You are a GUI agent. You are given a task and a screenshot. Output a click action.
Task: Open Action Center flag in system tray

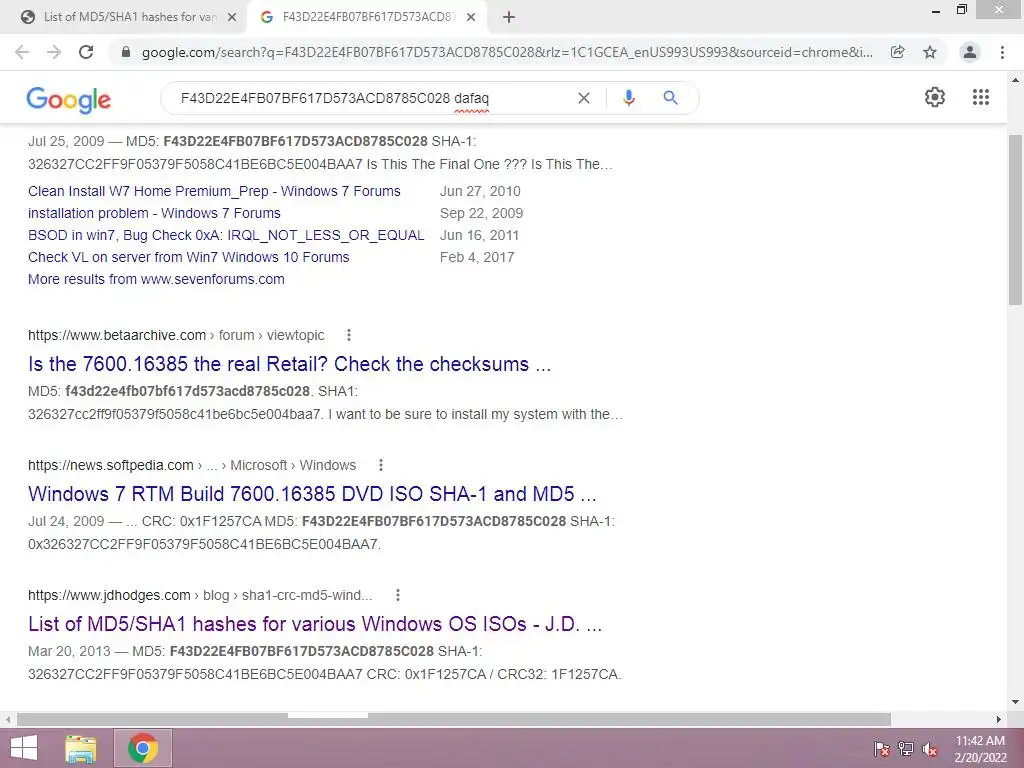pos(882,749)
